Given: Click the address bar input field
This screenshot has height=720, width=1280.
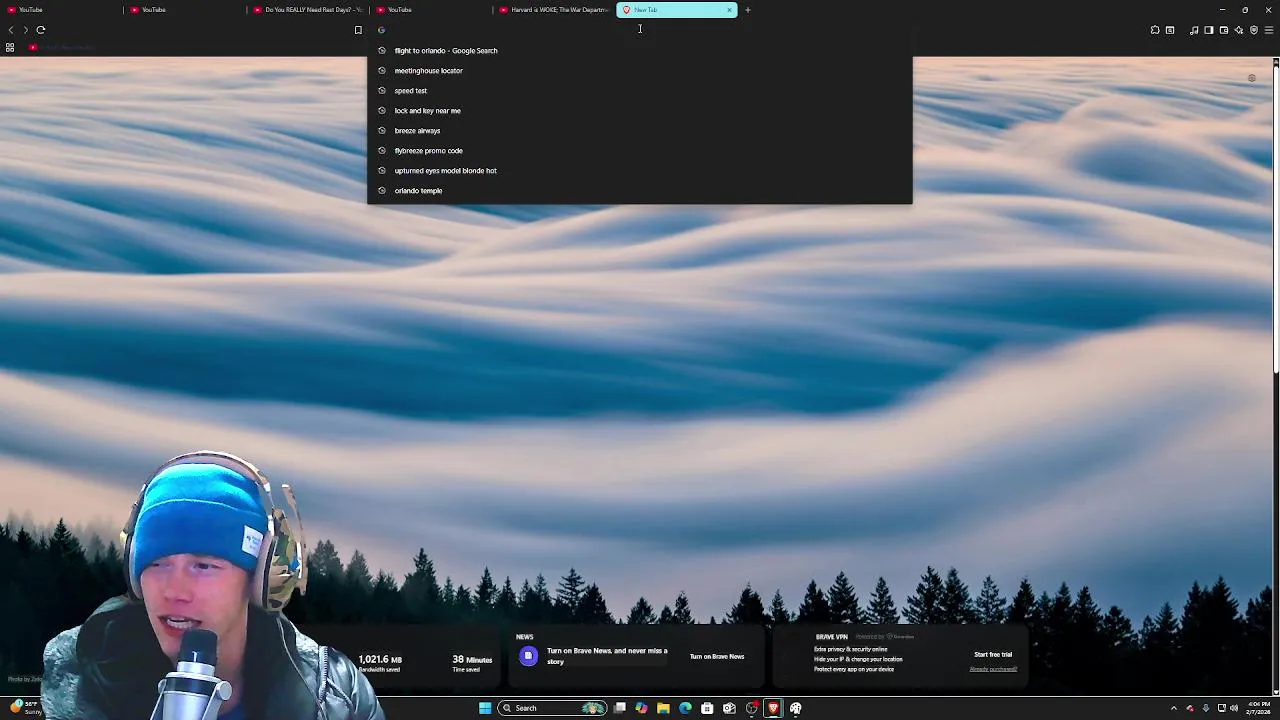Looking at the screenshot, I should [640, 30].
